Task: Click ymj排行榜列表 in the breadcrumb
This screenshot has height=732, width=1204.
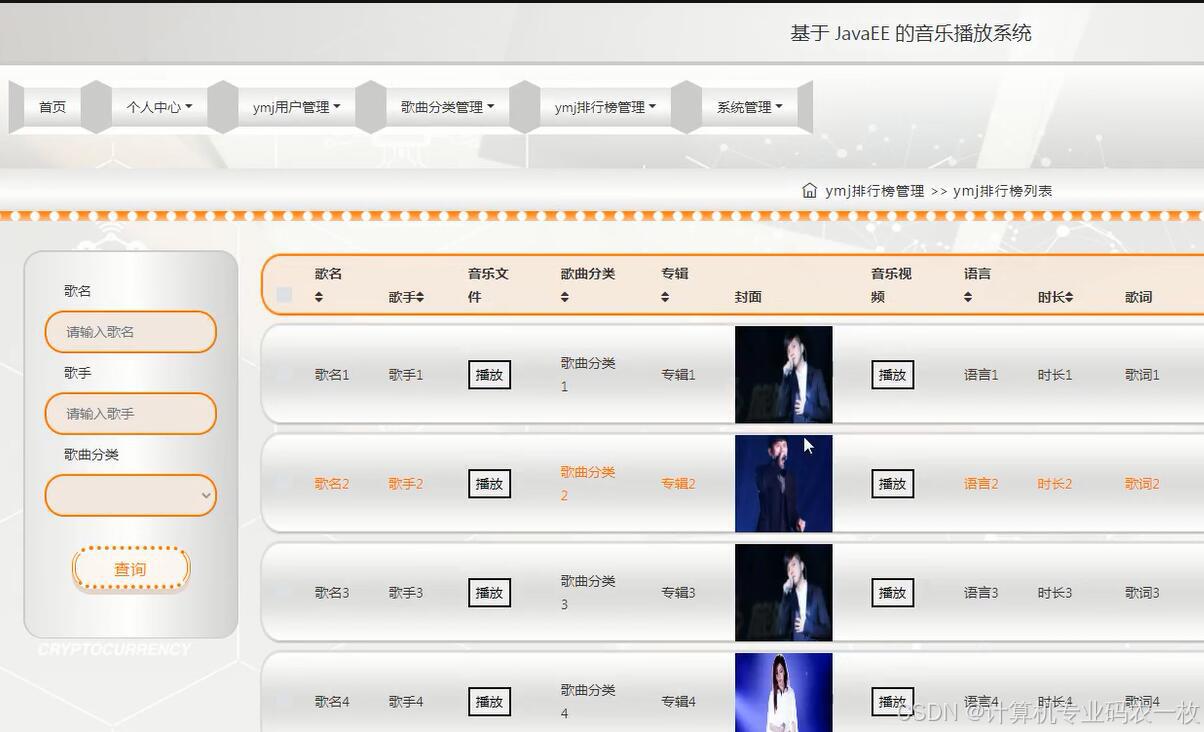Action: 1002,191
